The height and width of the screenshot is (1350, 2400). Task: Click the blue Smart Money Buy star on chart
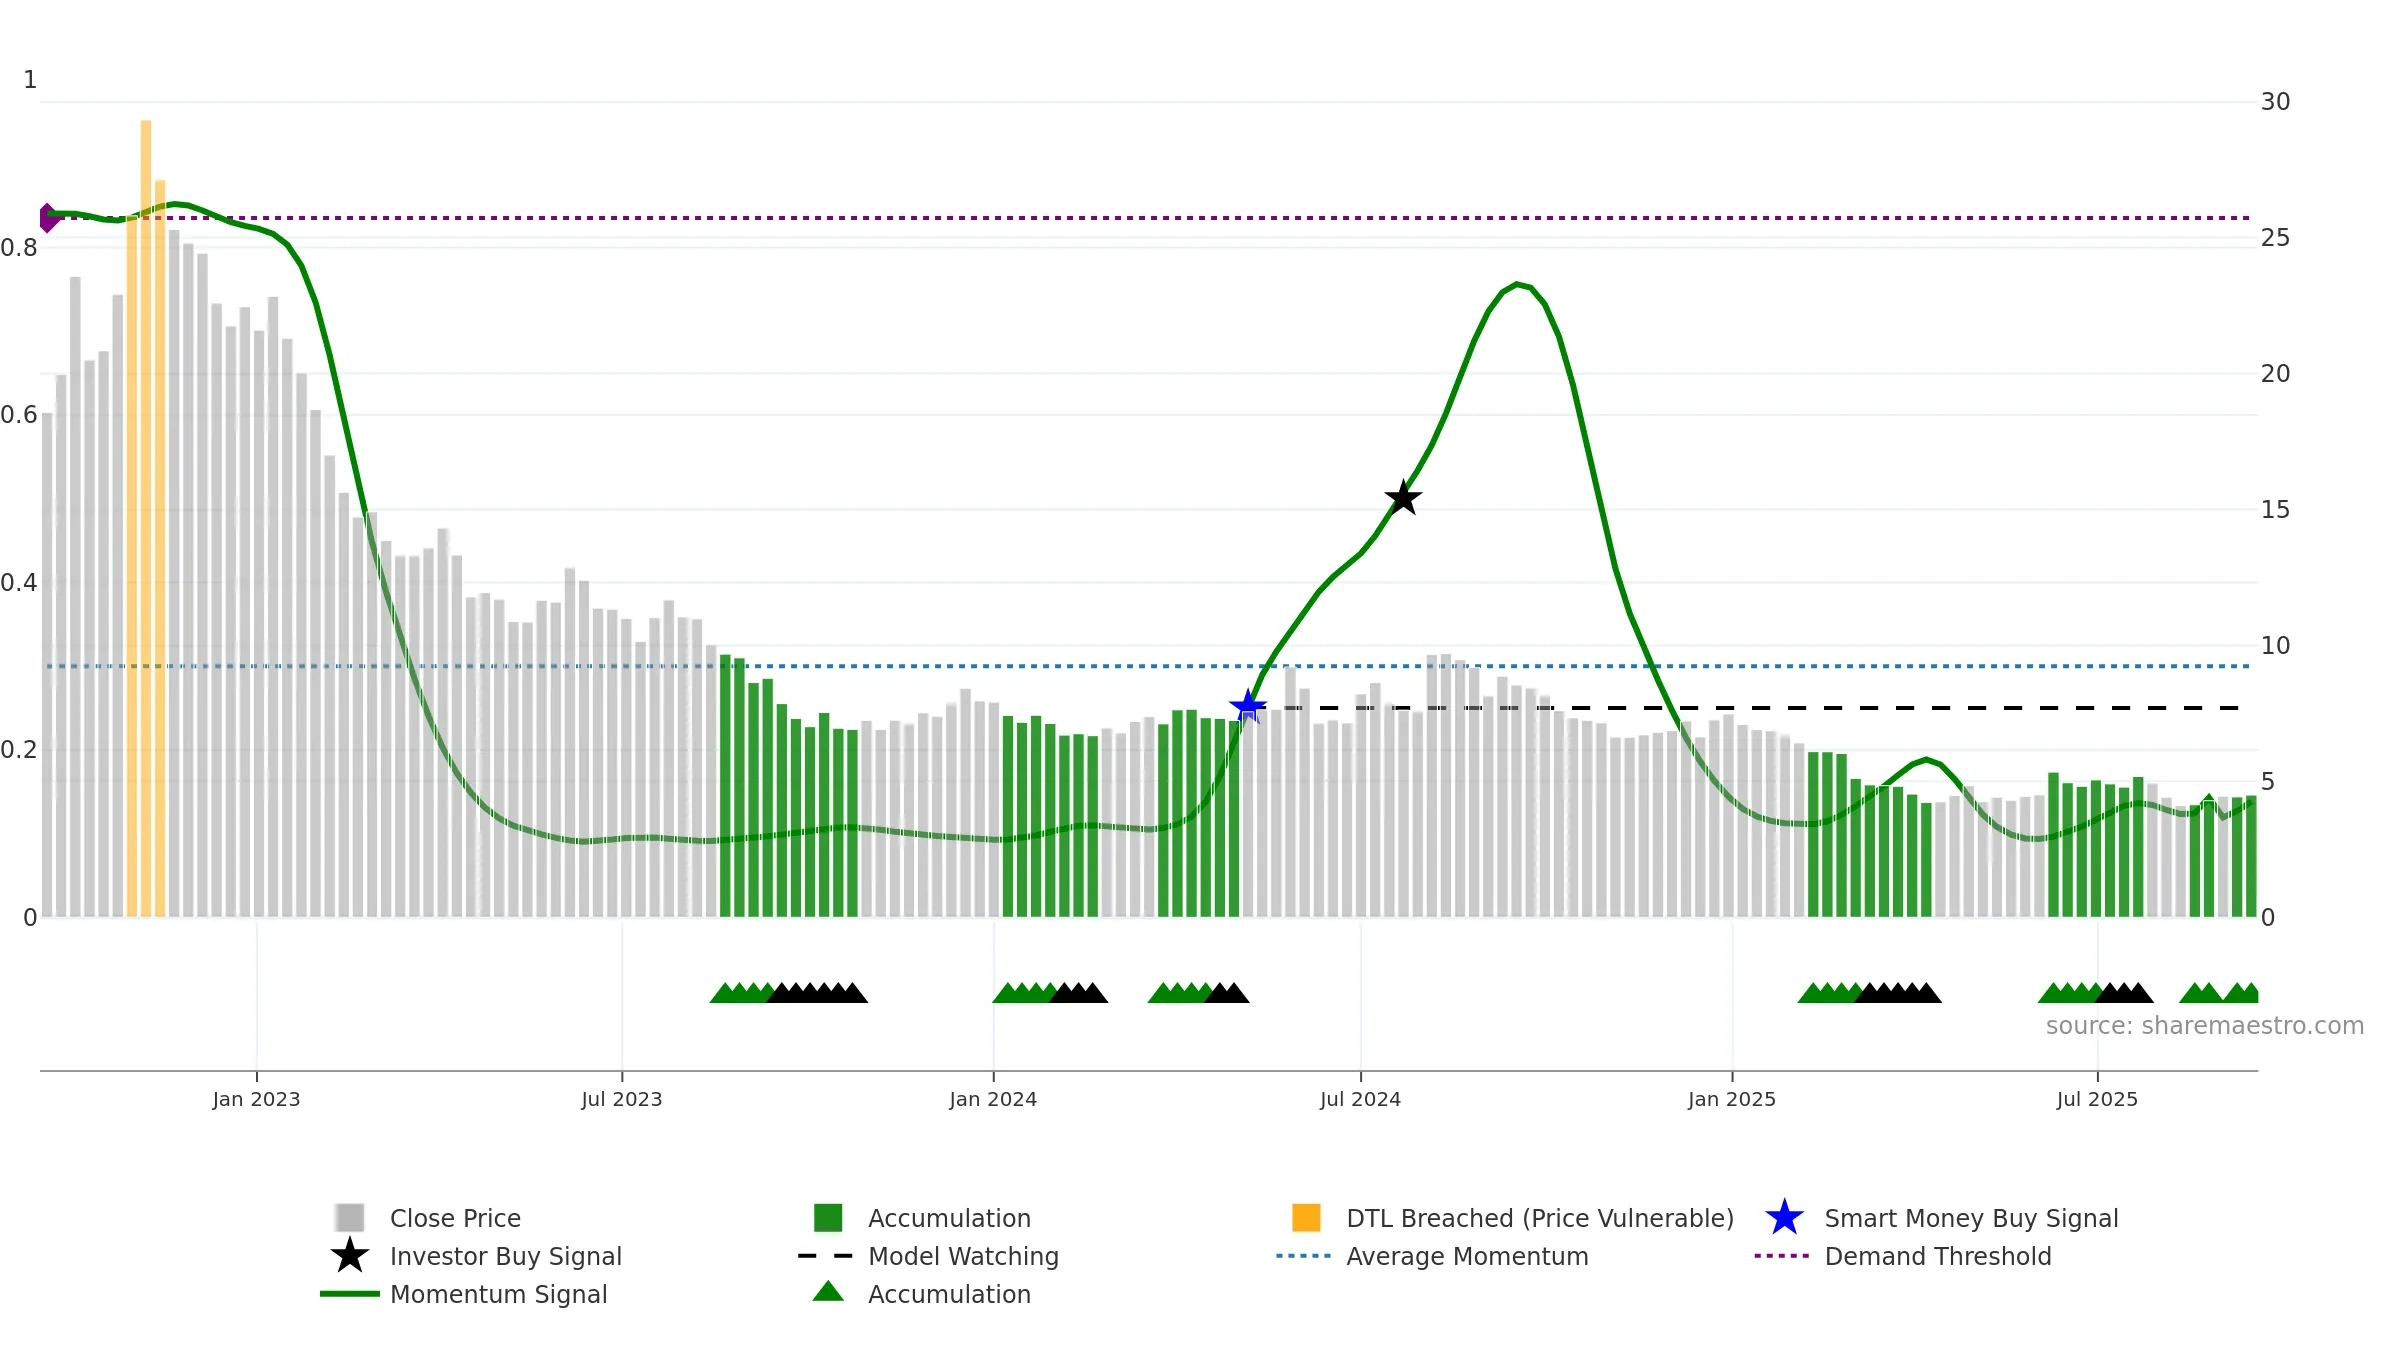click(1247, 707)
